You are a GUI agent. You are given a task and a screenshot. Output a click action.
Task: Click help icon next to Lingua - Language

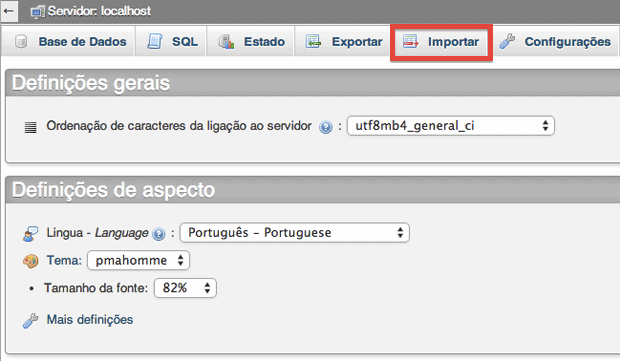coord(159,234)
